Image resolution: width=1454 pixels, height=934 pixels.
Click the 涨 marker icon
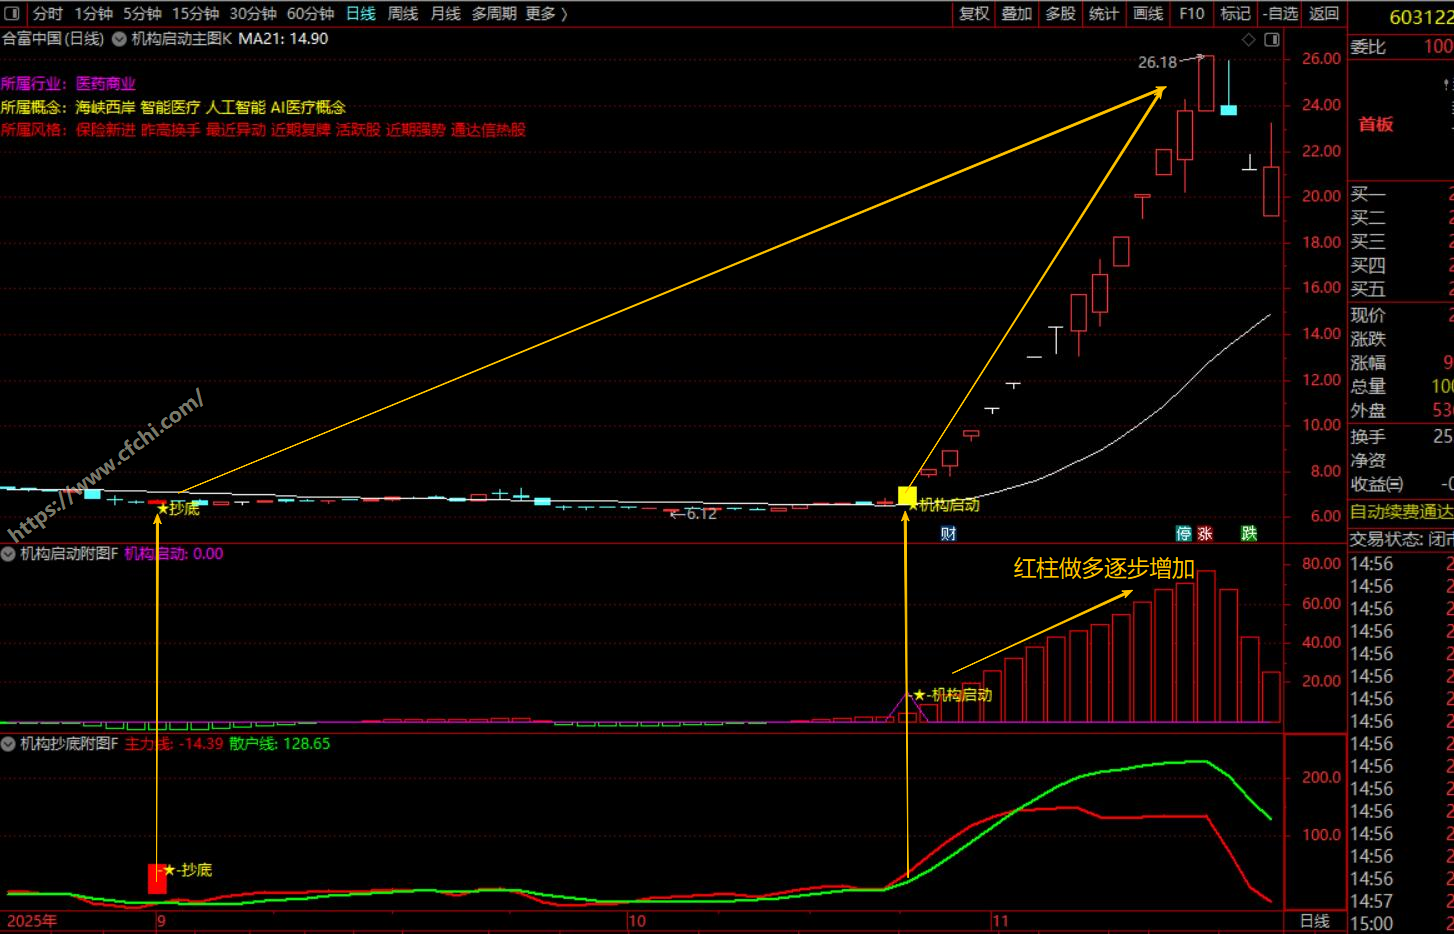pyautogui.click(x=1205, y=534)
